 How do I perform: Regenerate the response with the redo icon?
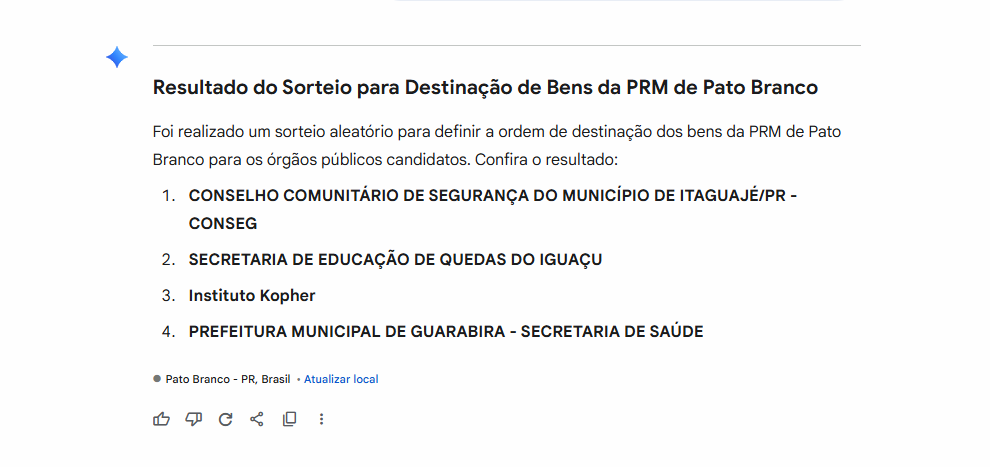[x=225, y=419]
